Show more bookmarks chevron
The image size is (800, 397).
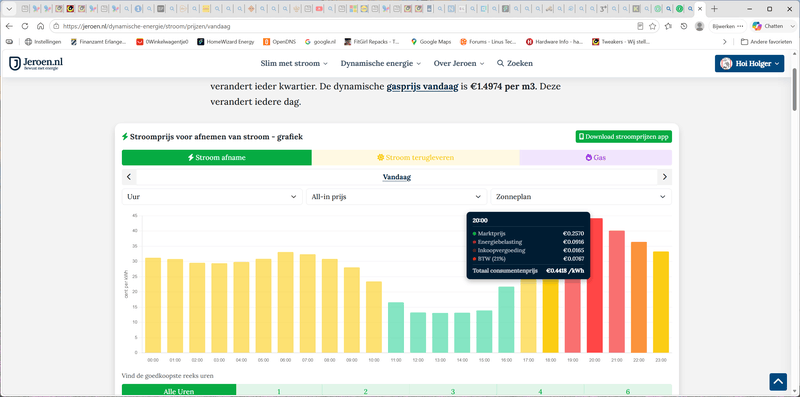pos(724,42)
